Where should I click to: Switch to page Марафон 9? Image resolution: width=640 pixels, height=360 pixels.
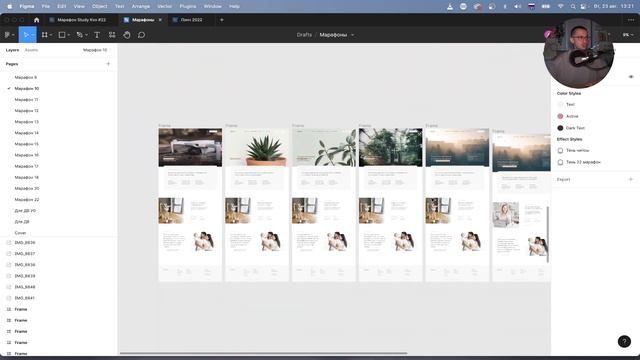[26, 77]
